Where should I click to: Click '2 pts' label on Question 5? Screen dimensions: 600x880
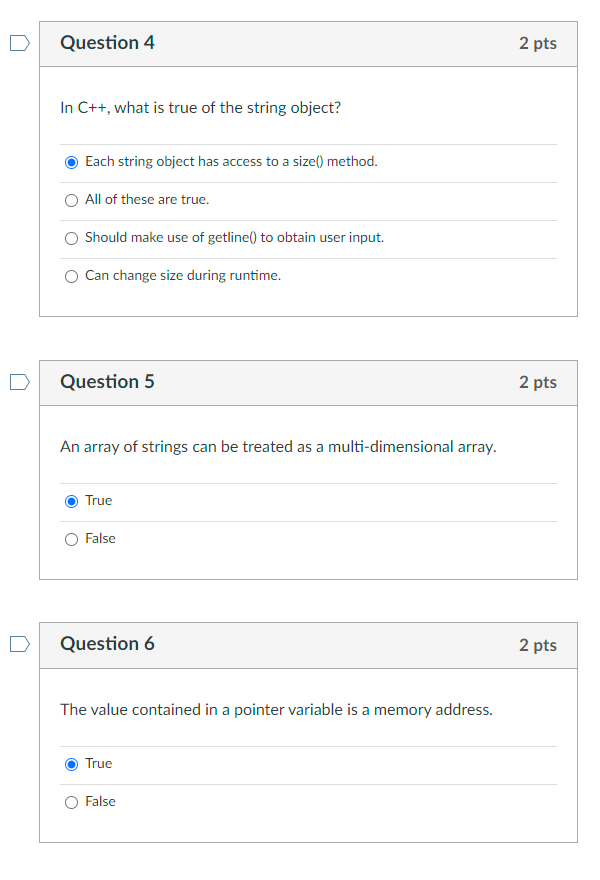[x=538, y=382]
